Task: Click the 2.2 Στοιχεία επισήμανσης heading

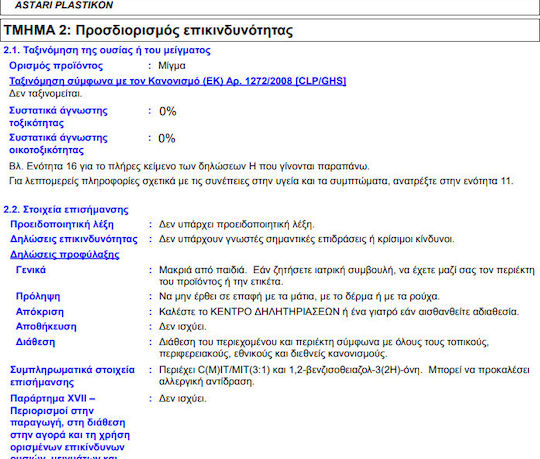Action: coord(66,210)
